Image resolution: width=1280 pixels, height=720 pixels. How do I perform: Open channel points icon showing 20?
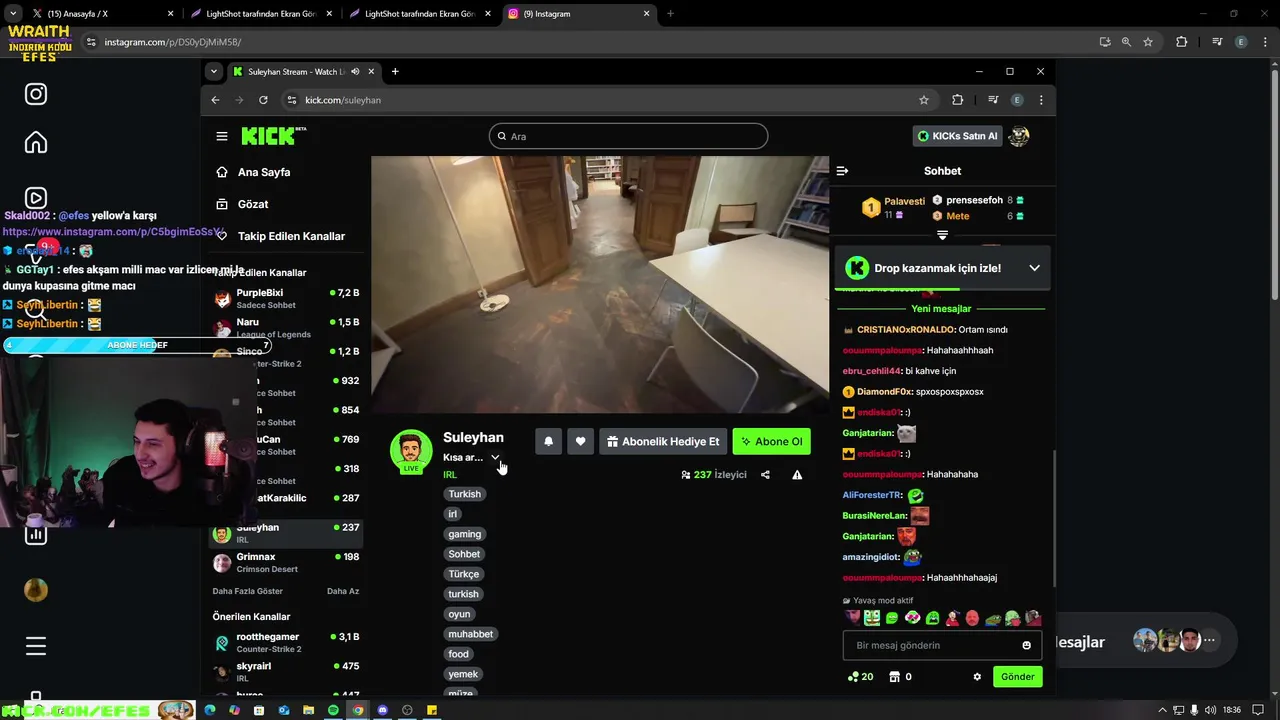pyautogui.click(x=860, y=677)
